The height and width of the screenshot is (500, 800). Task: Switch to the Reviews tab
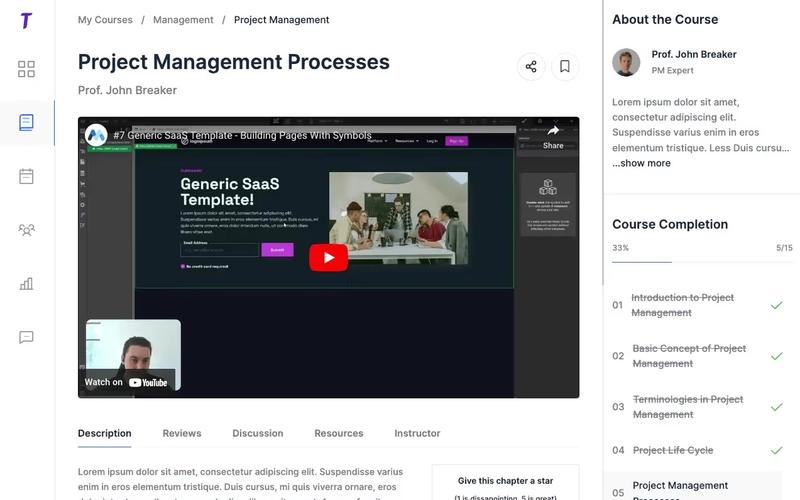point(182,433)
